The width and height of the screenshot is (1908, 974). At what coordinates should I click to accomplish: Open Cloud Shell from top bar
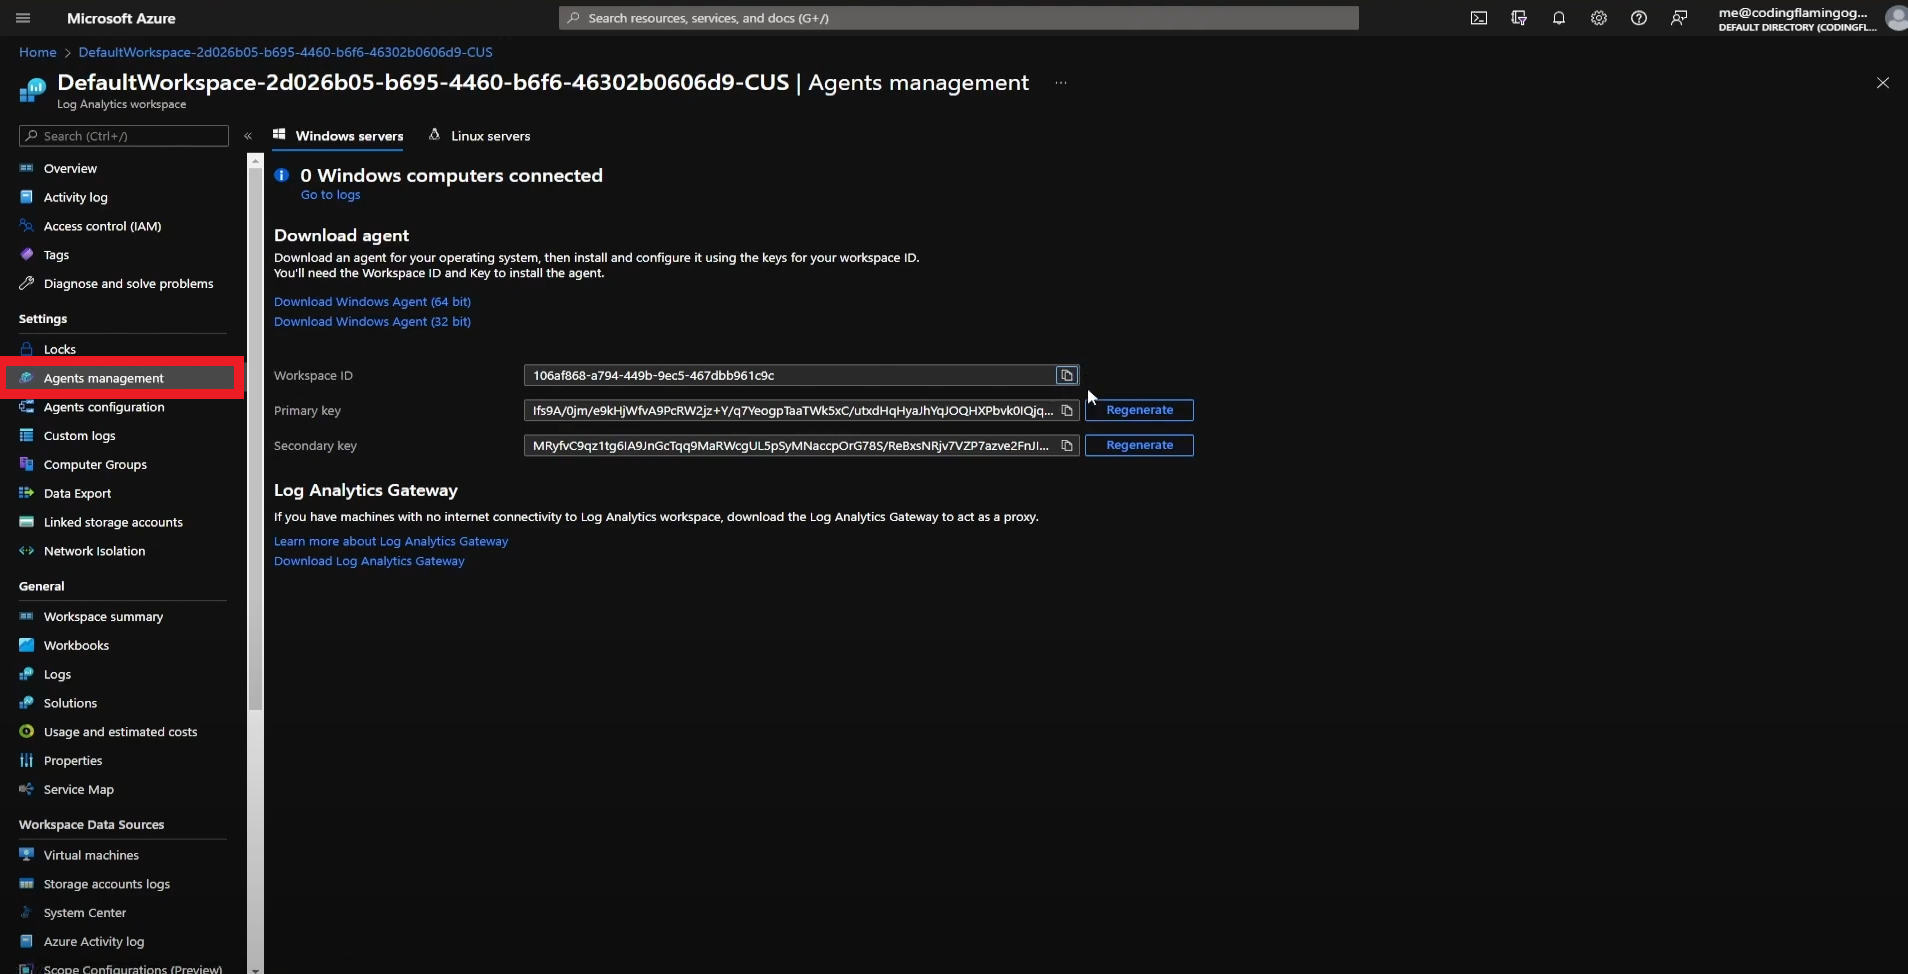(1479, 18)
